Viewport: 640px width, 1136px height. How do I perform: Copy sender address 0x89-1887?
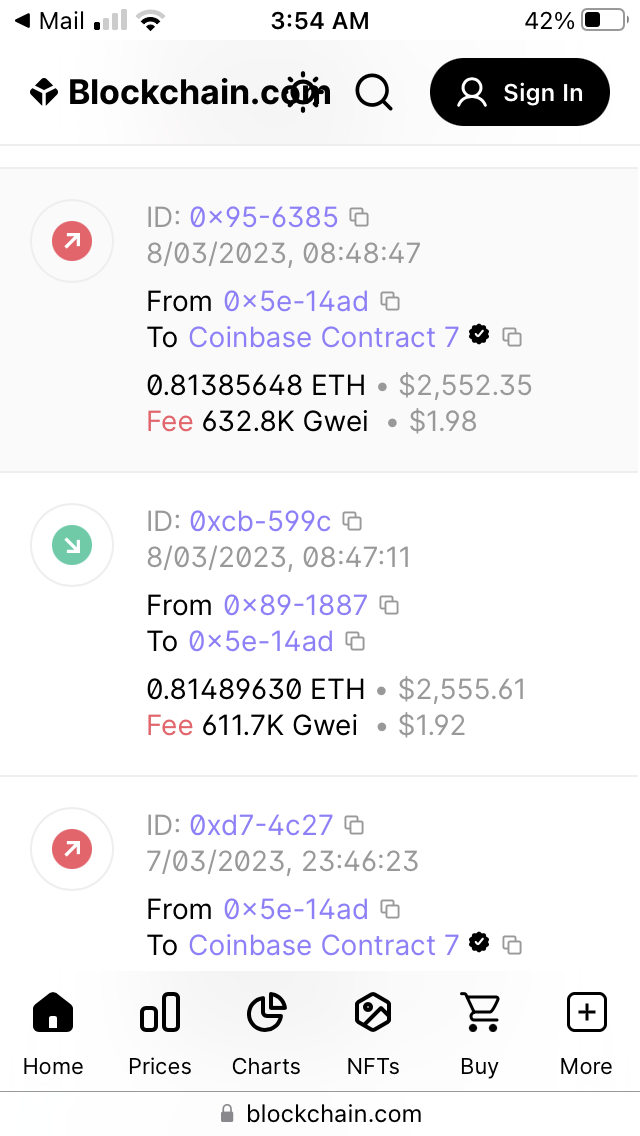(x=390, y=605)
